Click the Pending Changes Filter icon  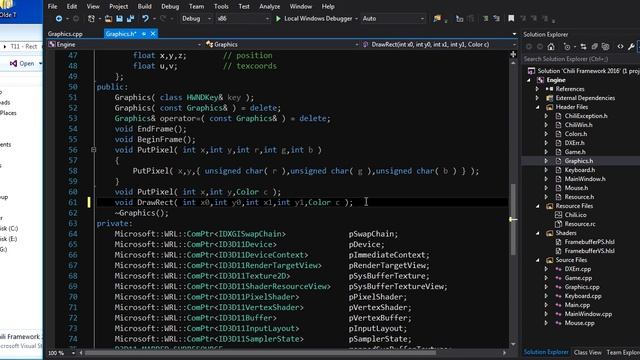(567, 47)
